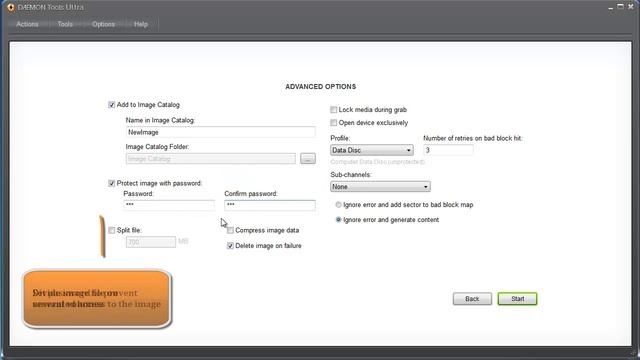
Task: Open the Actions menu
Action: (x=27, y=24)
